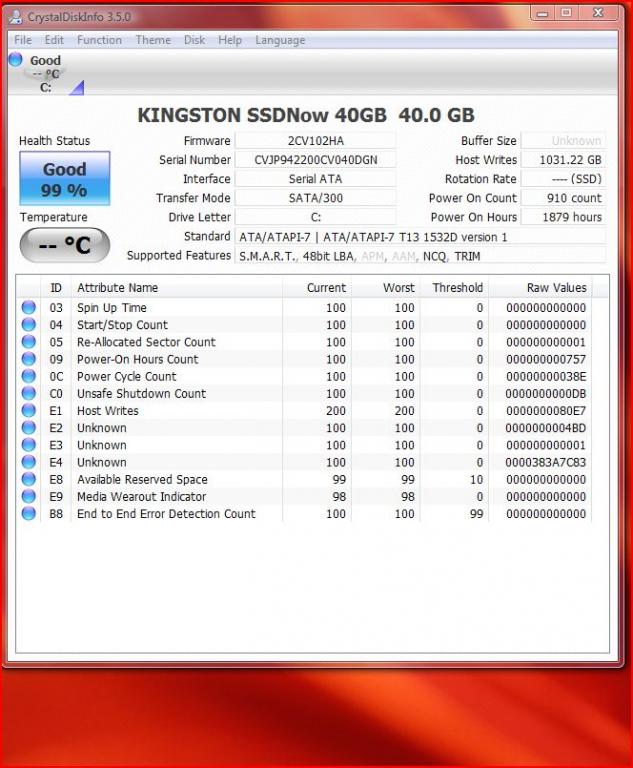
Task: Open the Disk menu
Action: pyautogui.click(x=195, y=40)
